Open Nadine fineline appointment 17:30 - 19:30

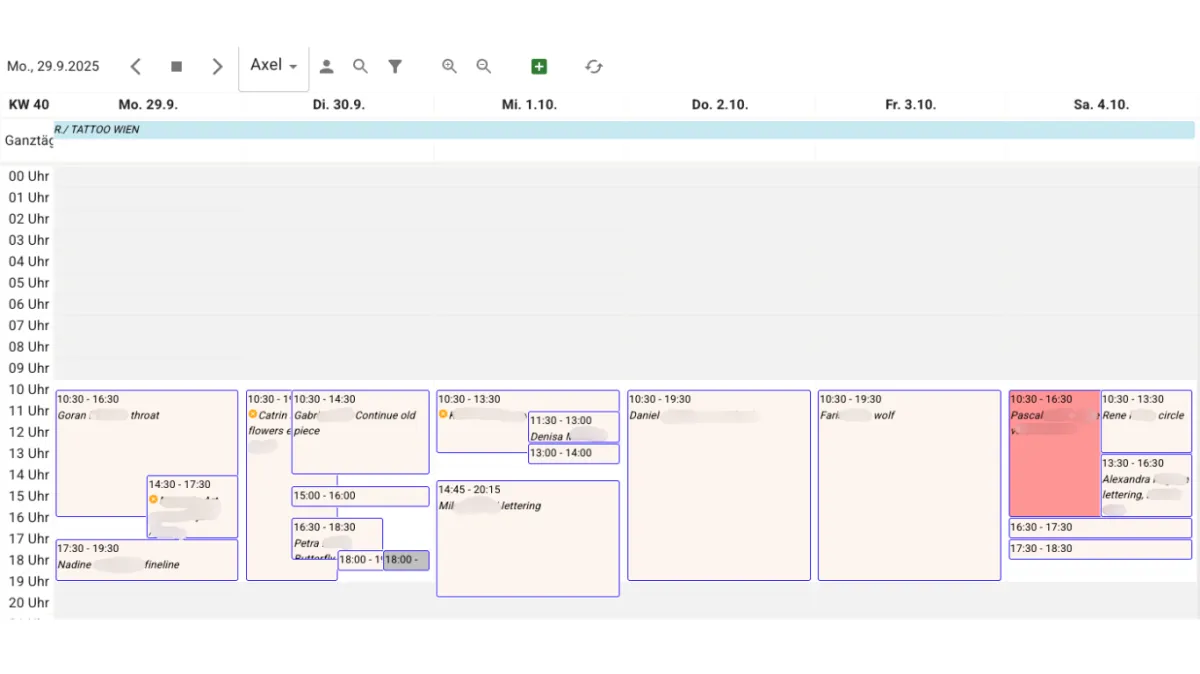[x=147, y=560]
